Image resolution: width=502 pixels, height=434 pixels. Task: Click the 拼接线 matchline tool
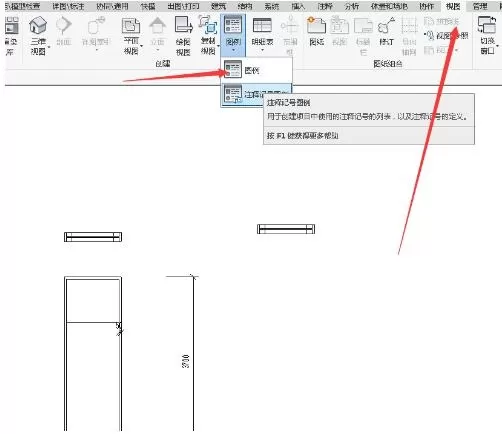pyautogui.click(x=442, y=21)
